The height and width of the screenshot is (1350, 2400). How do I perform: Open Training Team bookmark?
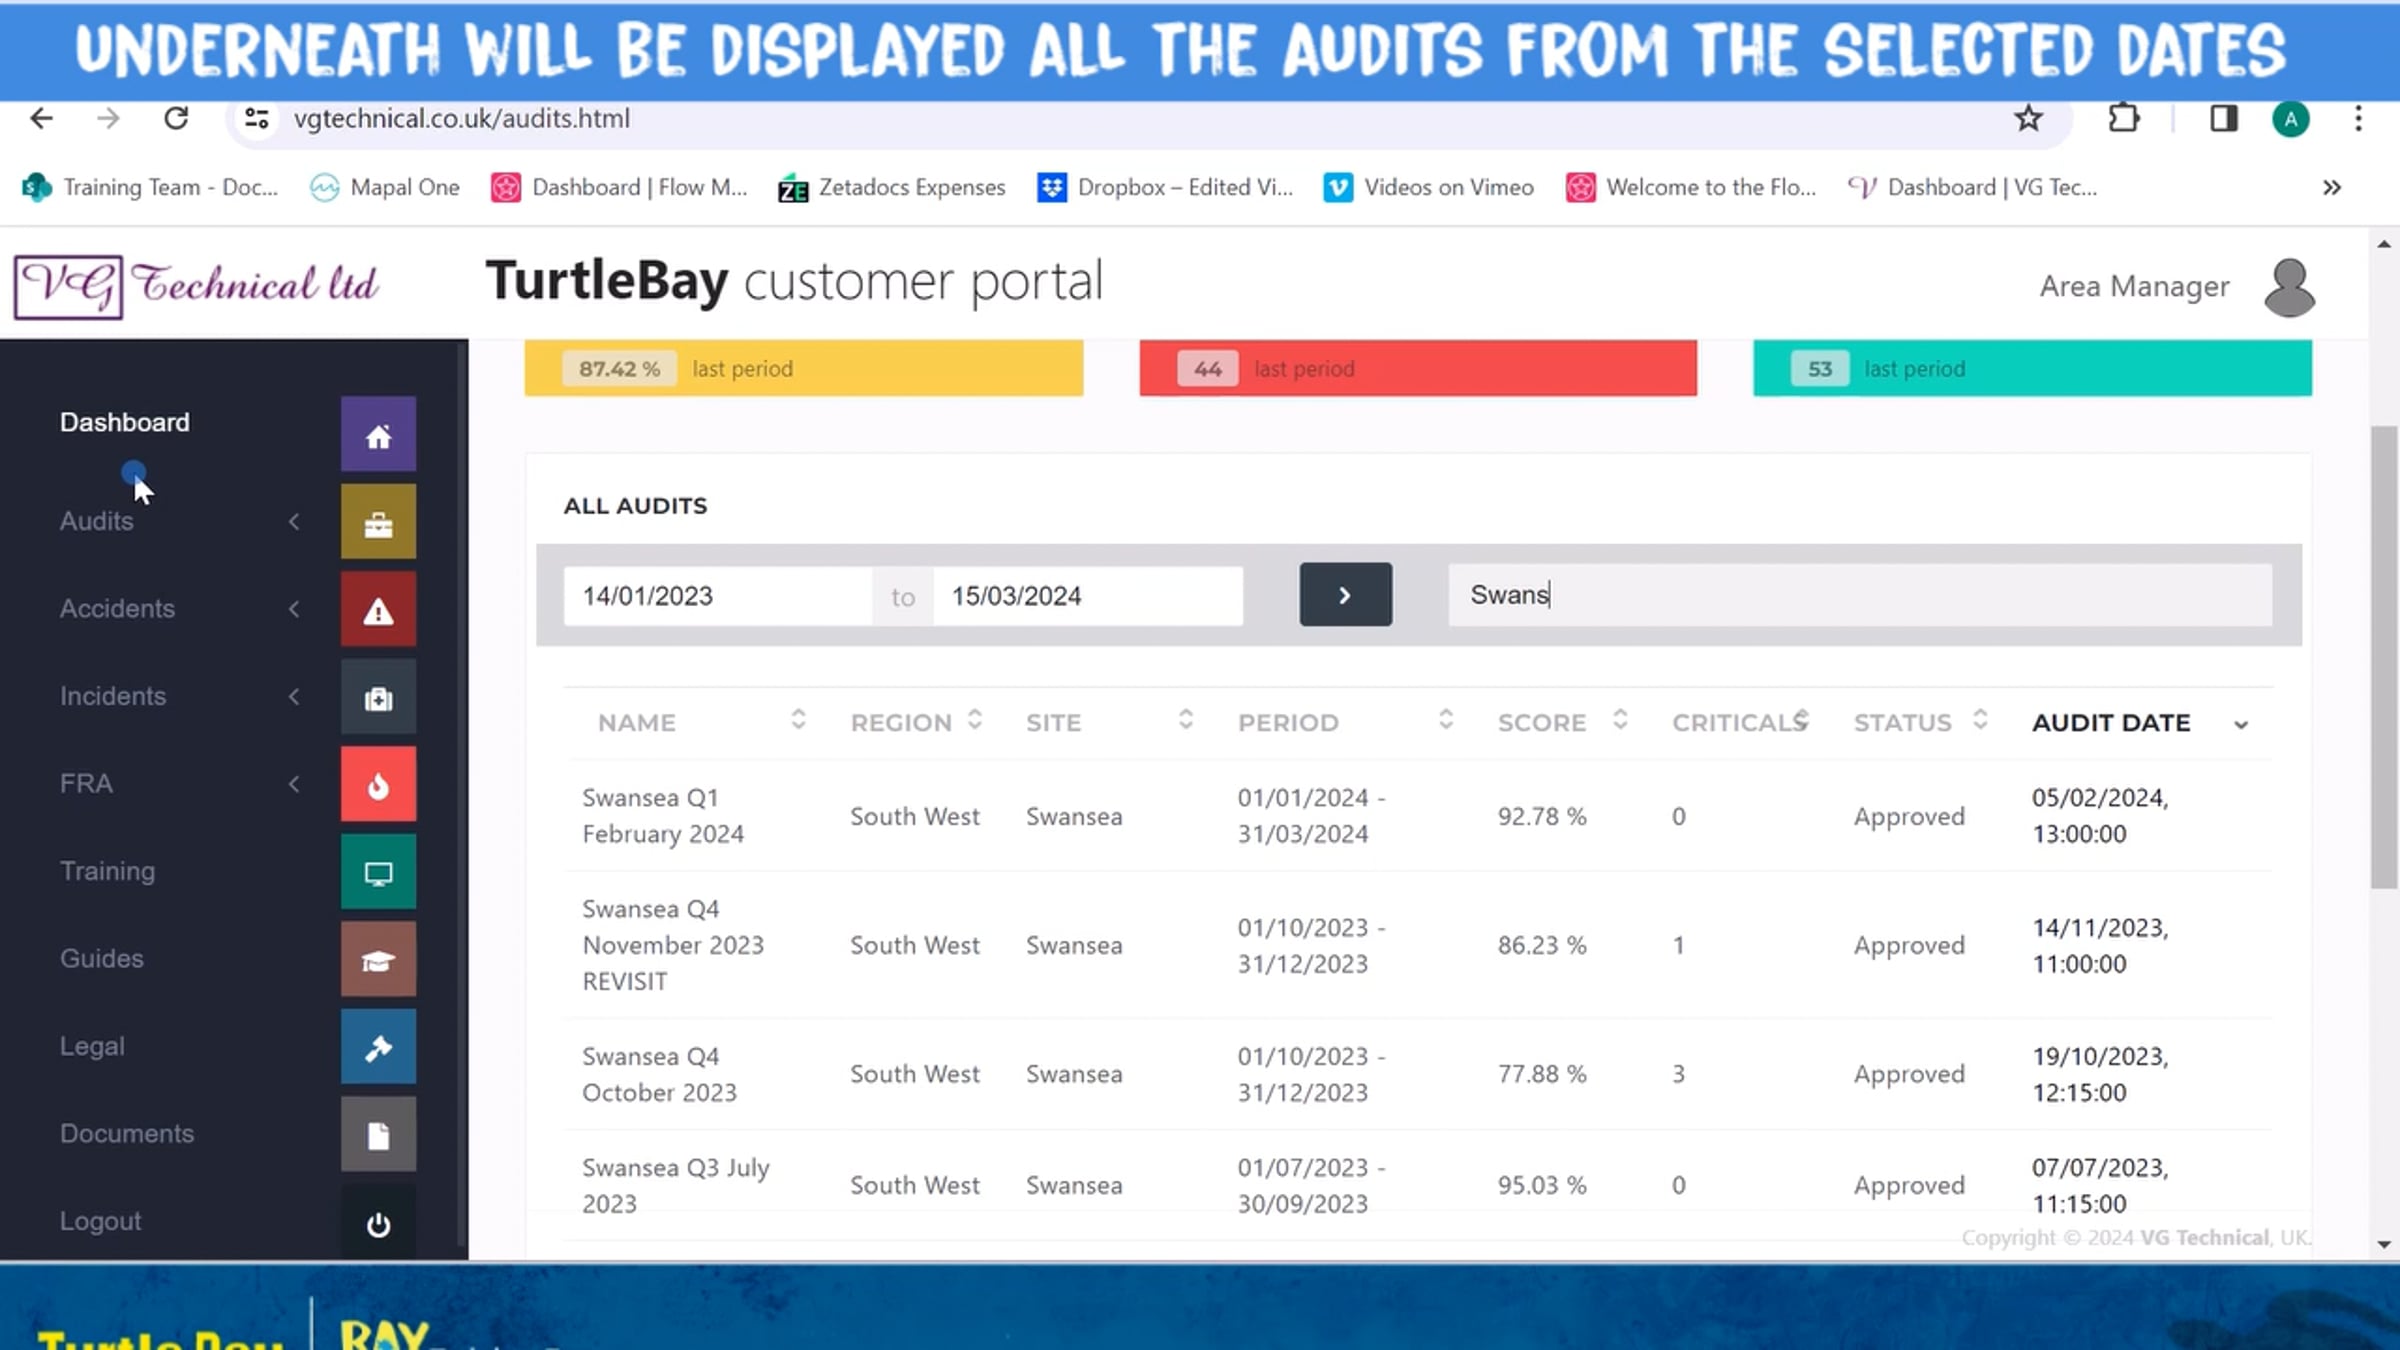(x=150, y=187)
